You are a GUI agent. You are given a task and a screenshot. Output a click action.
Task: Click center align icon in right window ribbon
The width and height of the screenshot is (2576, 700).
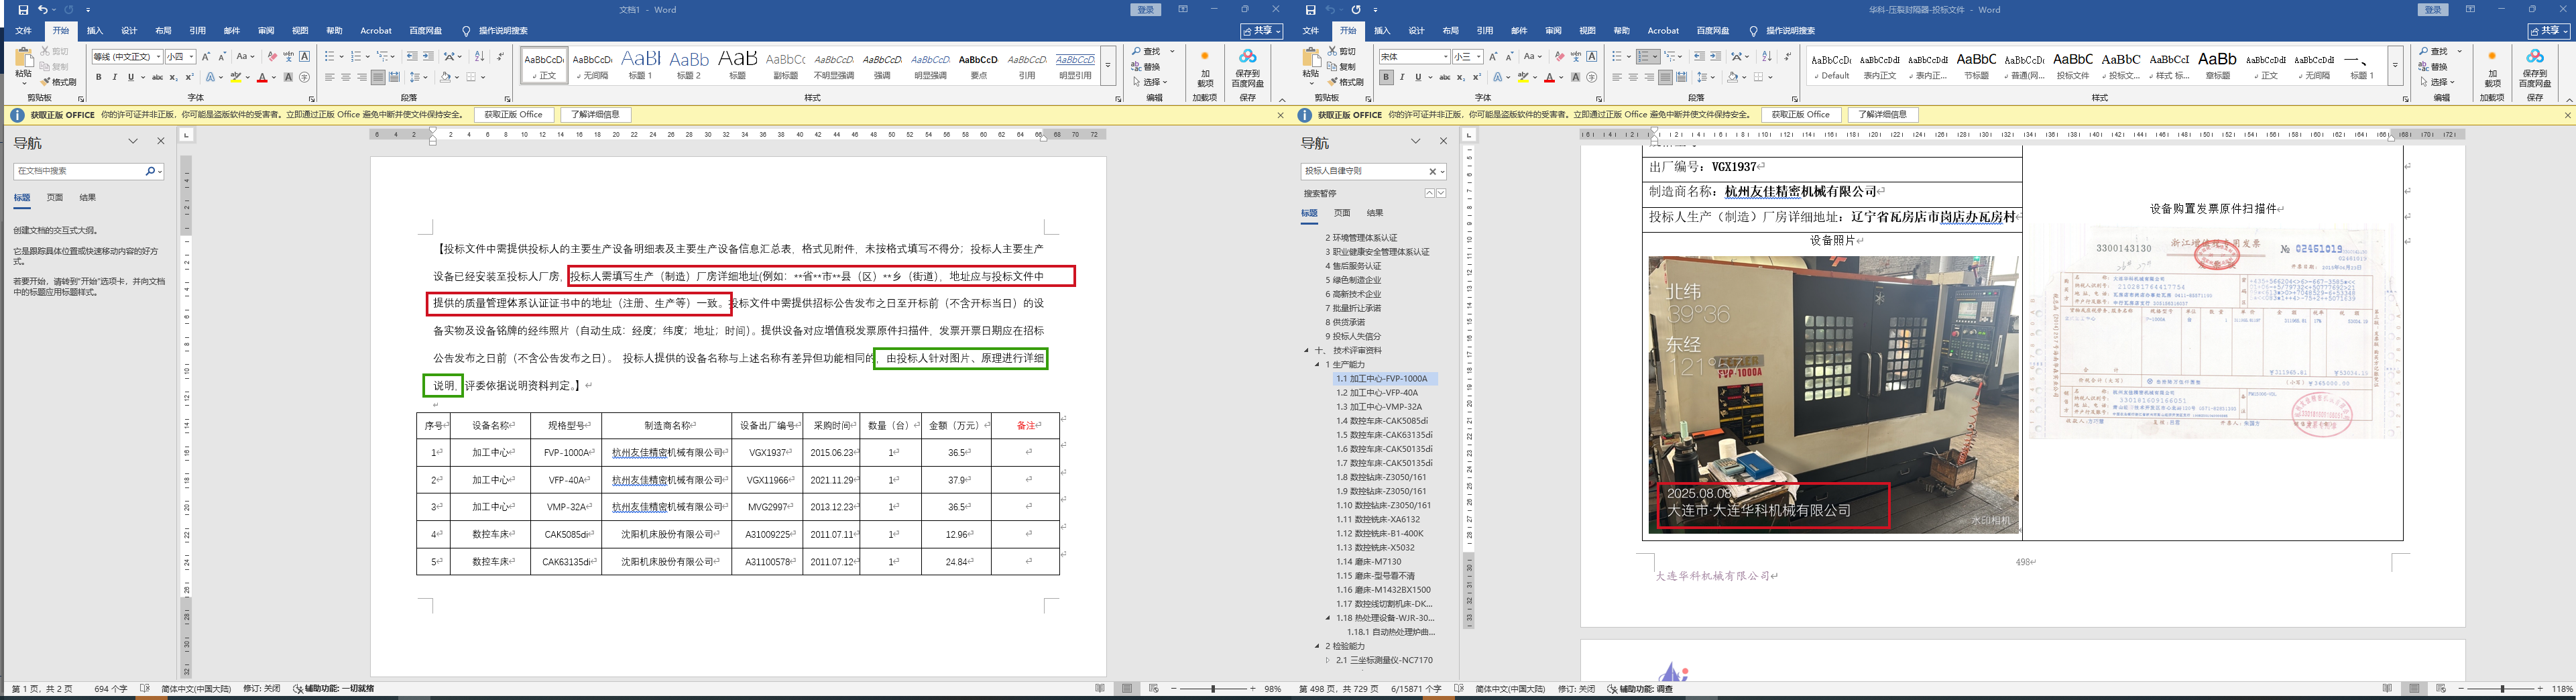(1633, 77)
